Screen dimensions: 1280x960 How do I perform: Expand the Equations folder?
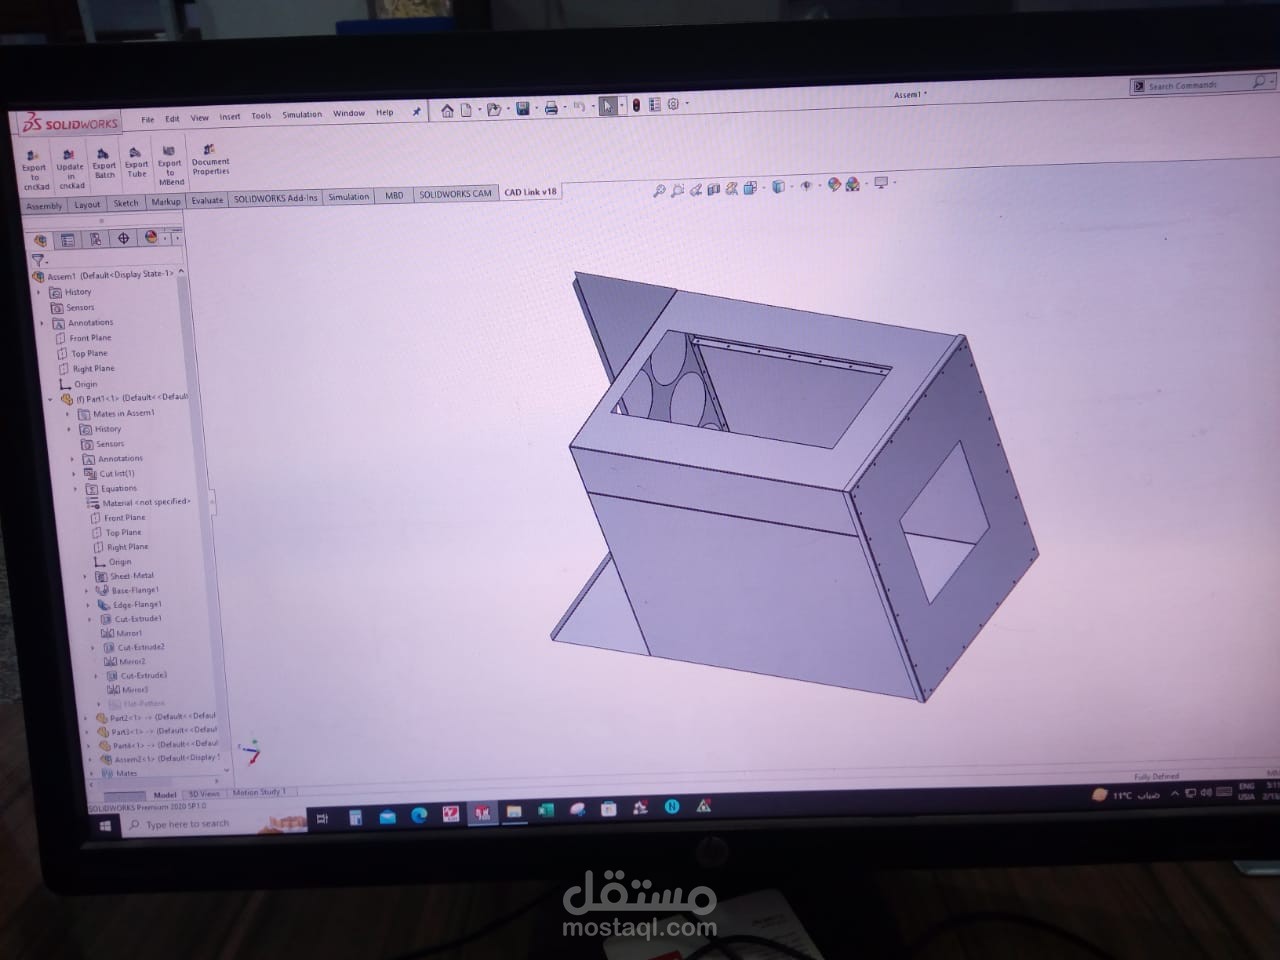click(76, 489)
